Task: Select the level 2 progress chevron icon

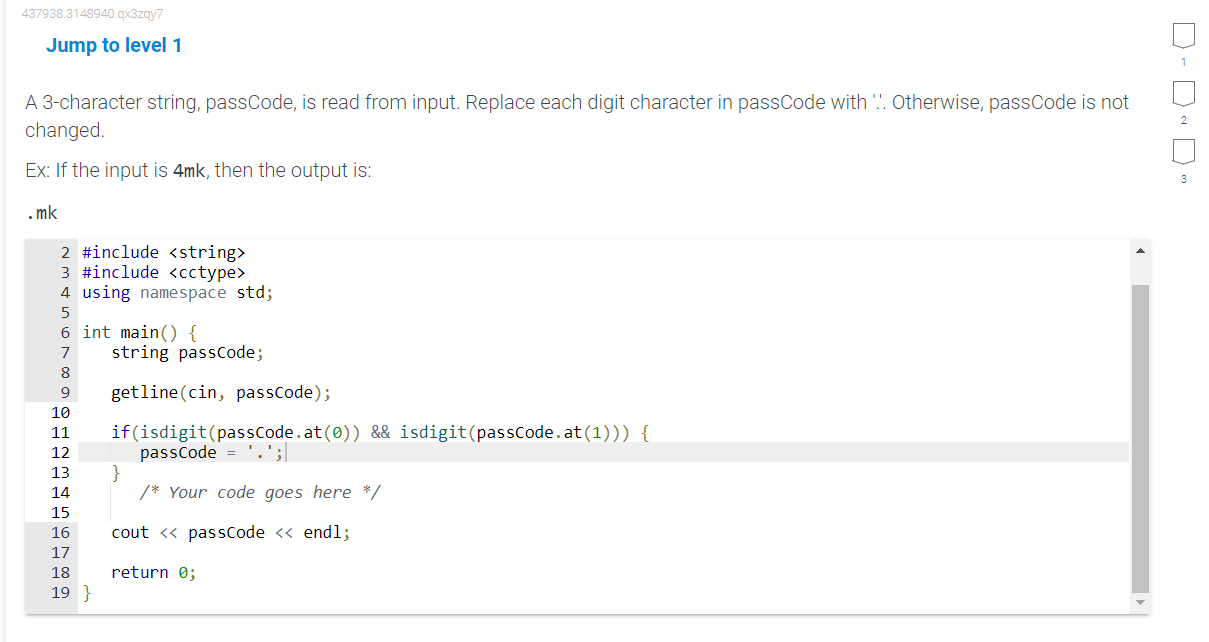Action: pyautogui.click(x=1183, y=95)
